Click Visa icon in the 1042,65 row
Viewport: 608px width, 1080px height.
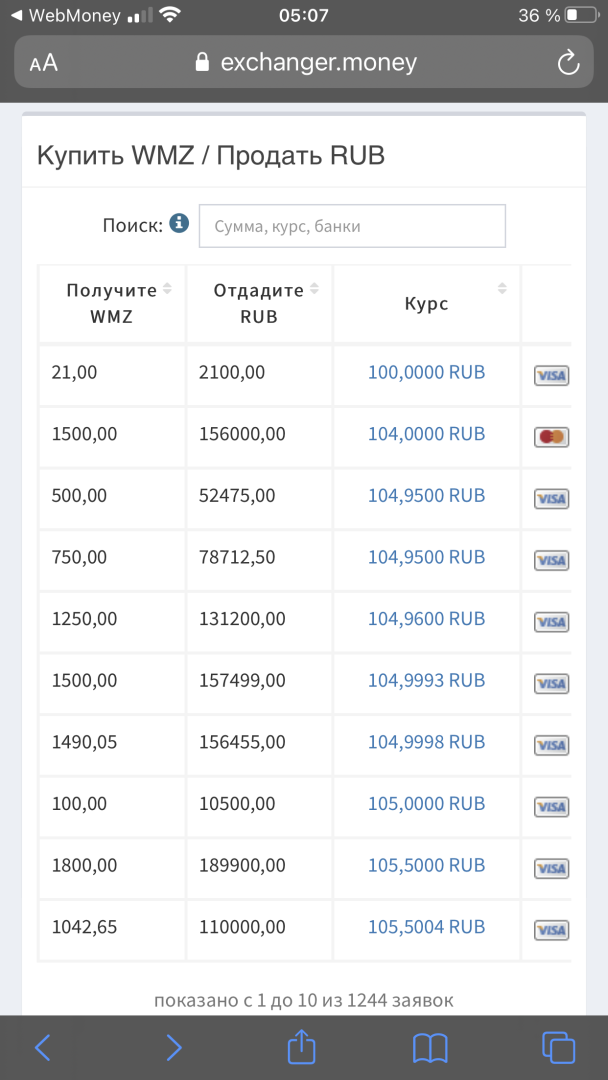tap(552, 930)
